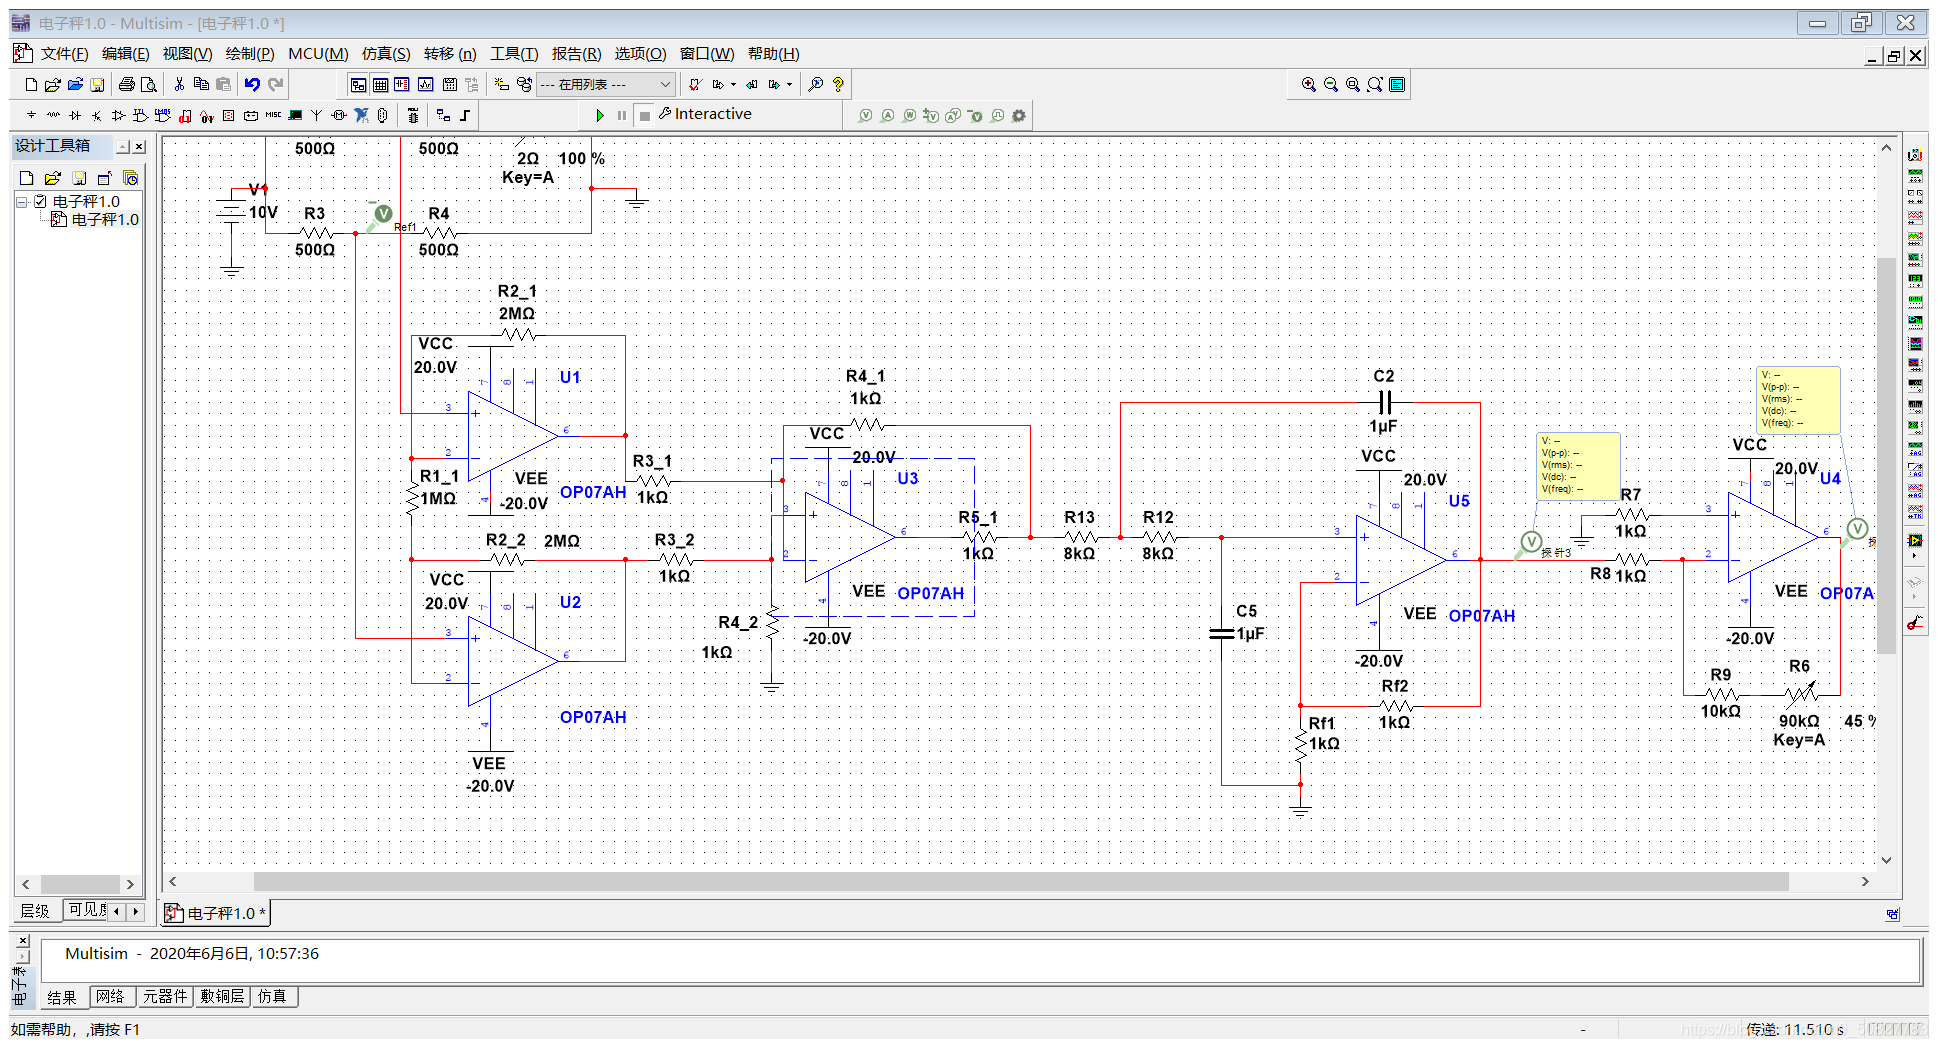
Task: Collapse the 电子秤1.0 project tree node
Action: pyautogui.click(x=21, y=202)
